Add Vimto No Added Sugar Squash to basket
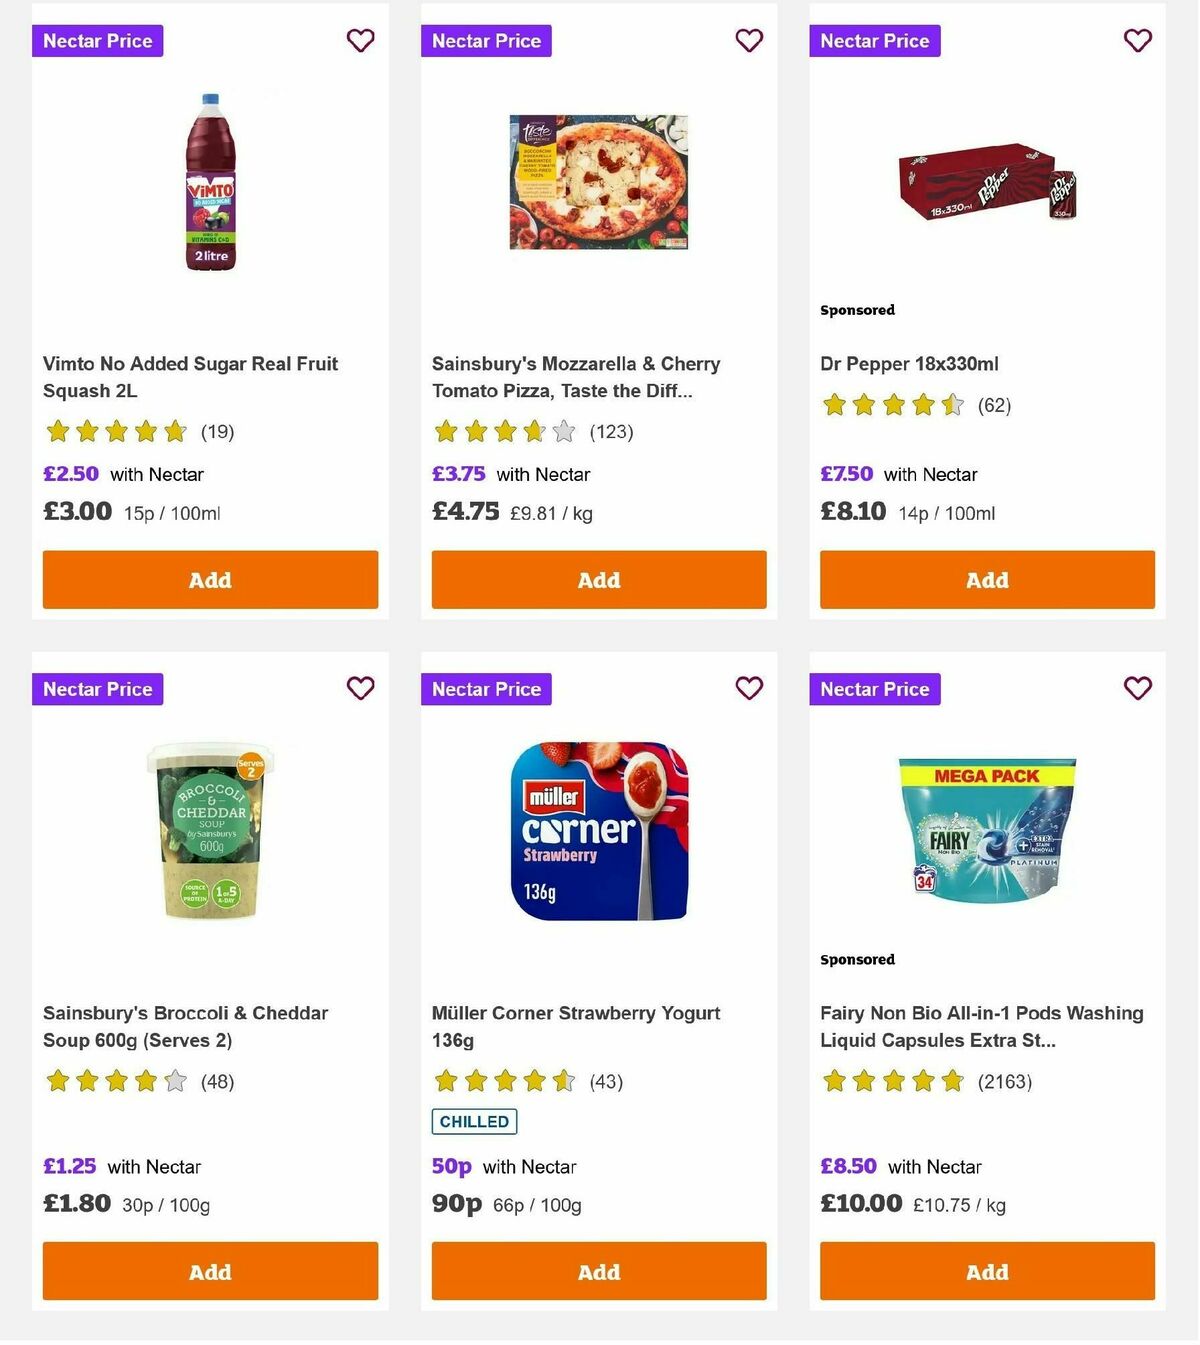 [209, 579]
